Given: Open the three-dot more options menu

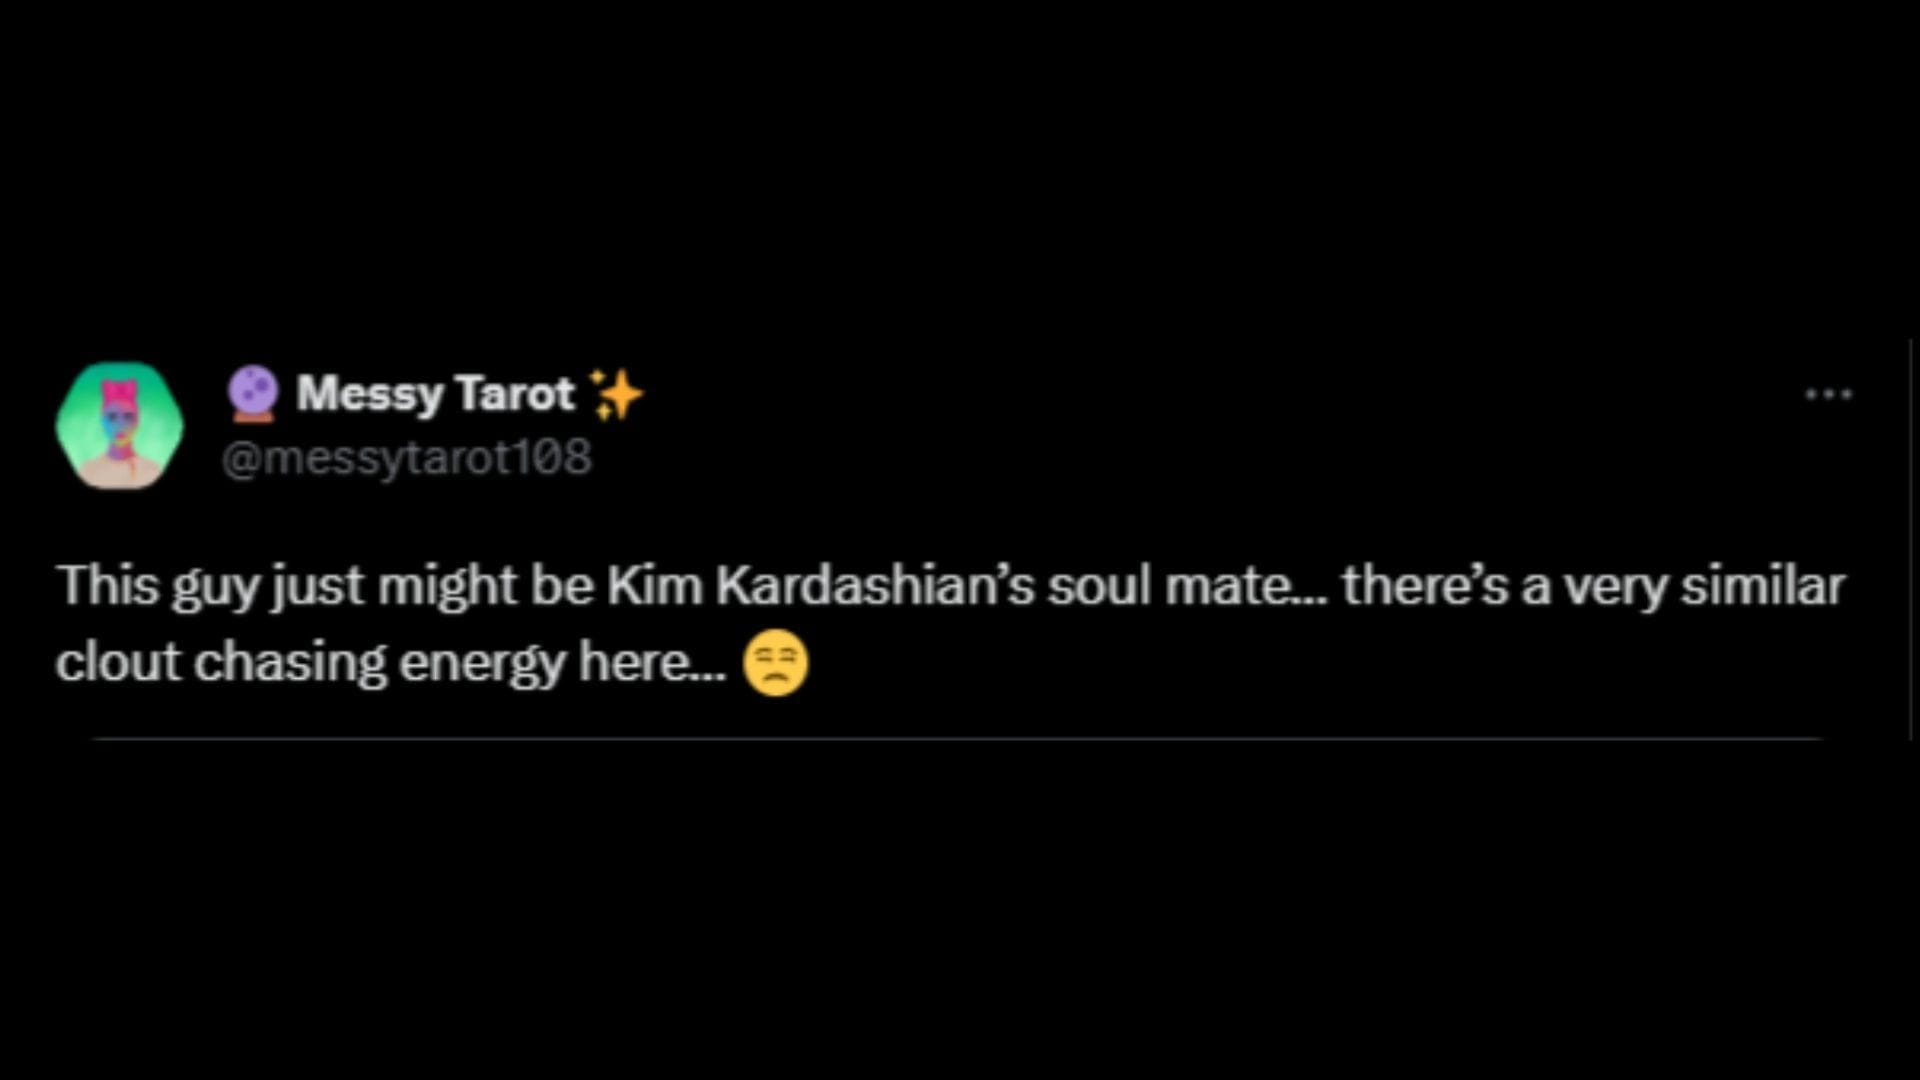Looking at the screenshot, I should click(1828, 394).
